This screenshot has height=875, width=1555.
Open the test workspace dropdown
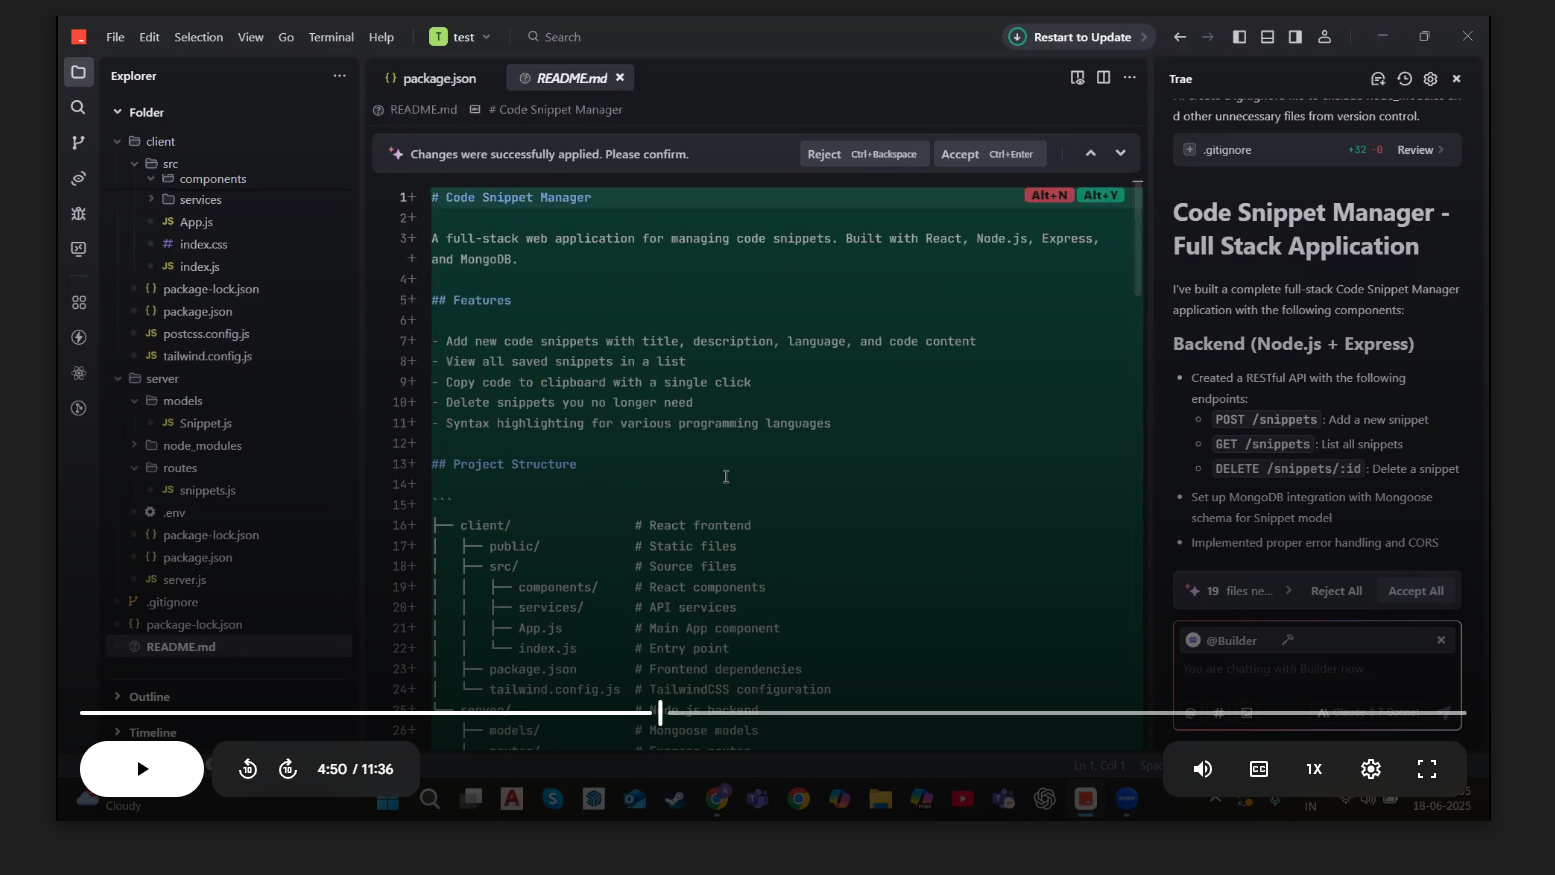460,37
